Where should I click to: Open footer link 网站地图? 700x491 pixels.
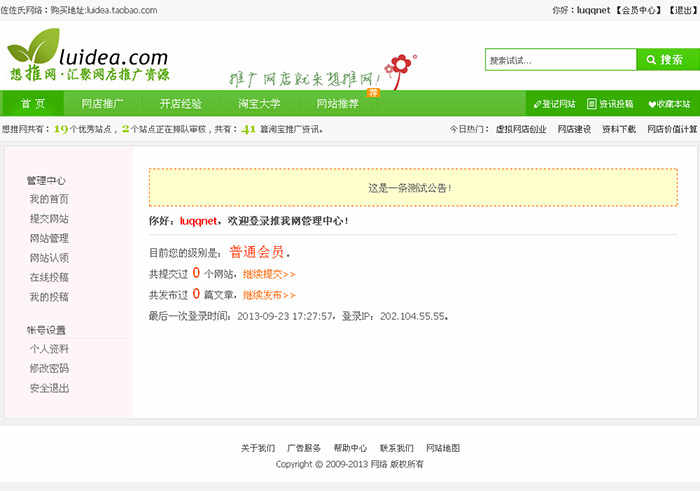(443, 448)
